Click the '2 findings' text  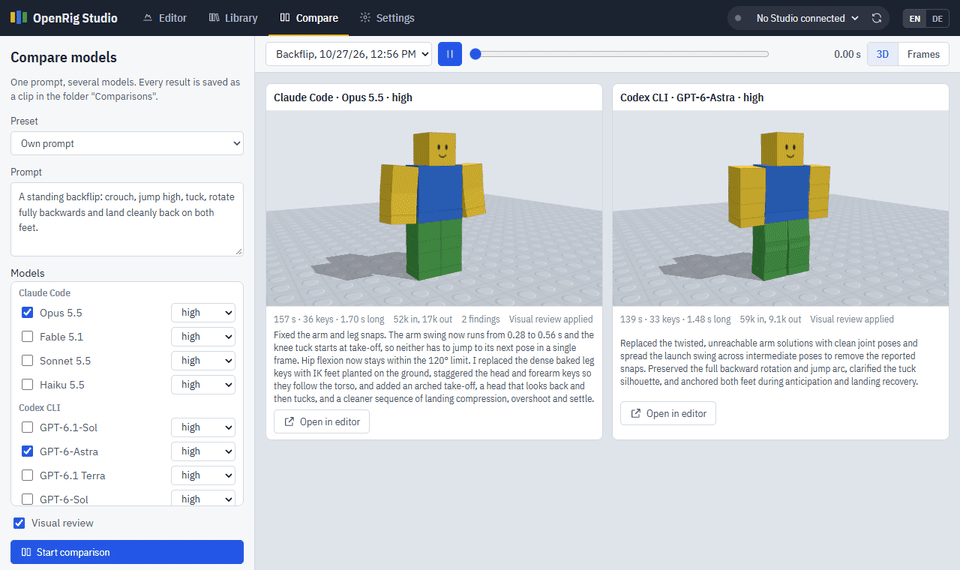click(481, 319)
